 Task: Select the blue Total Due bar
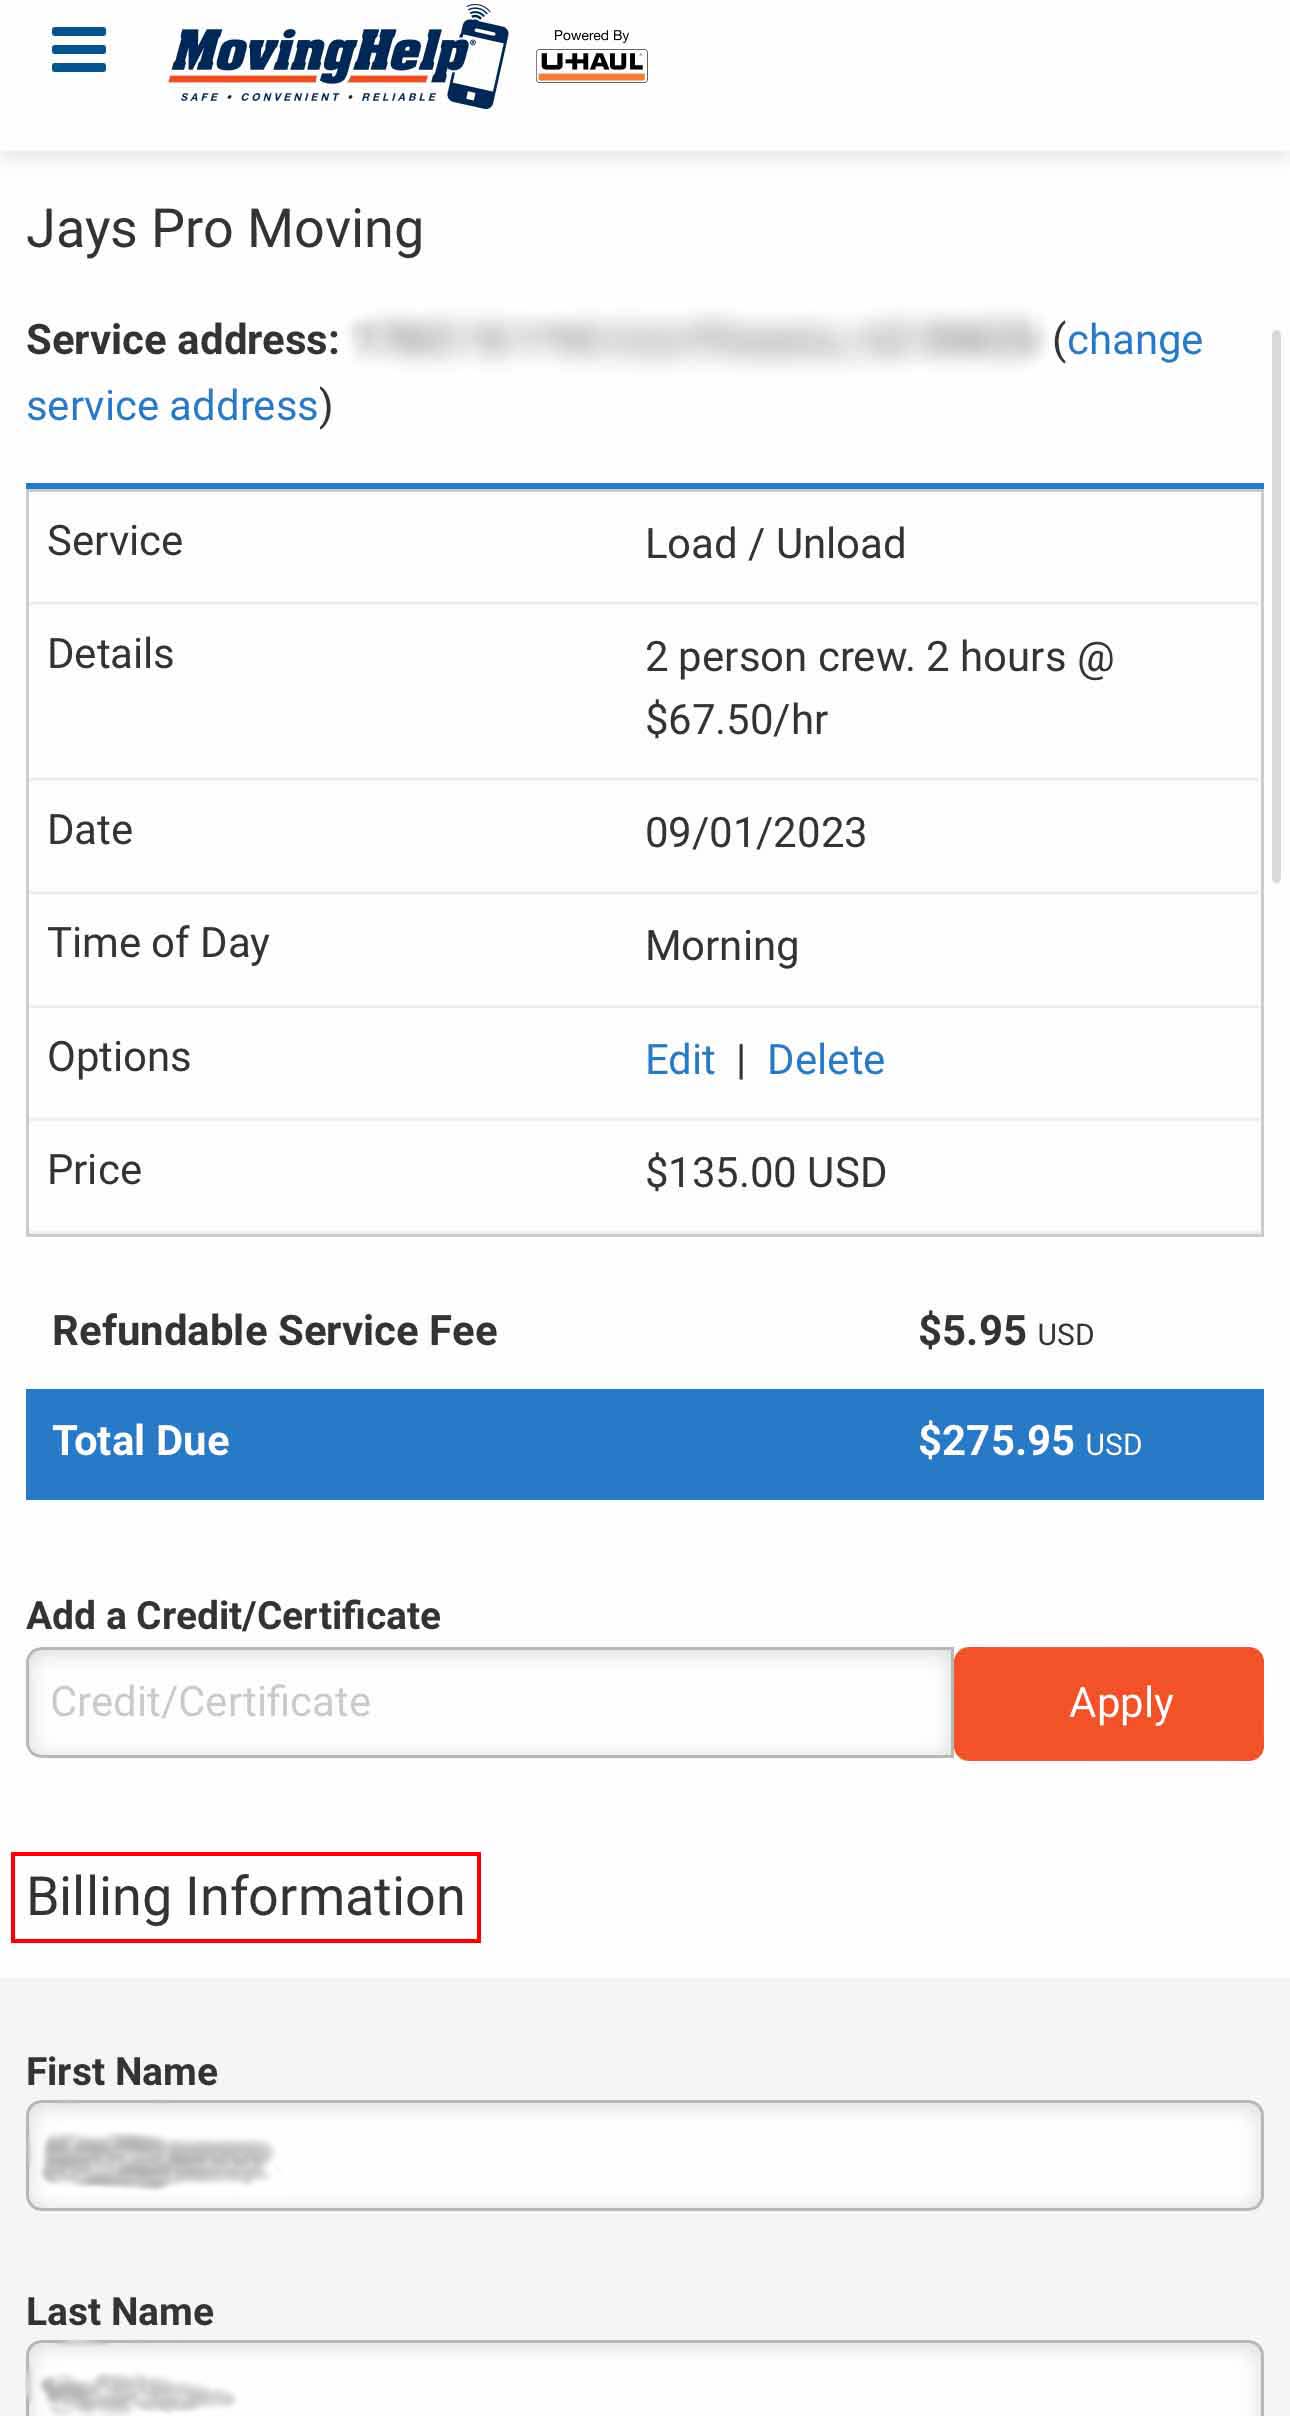644,1443
